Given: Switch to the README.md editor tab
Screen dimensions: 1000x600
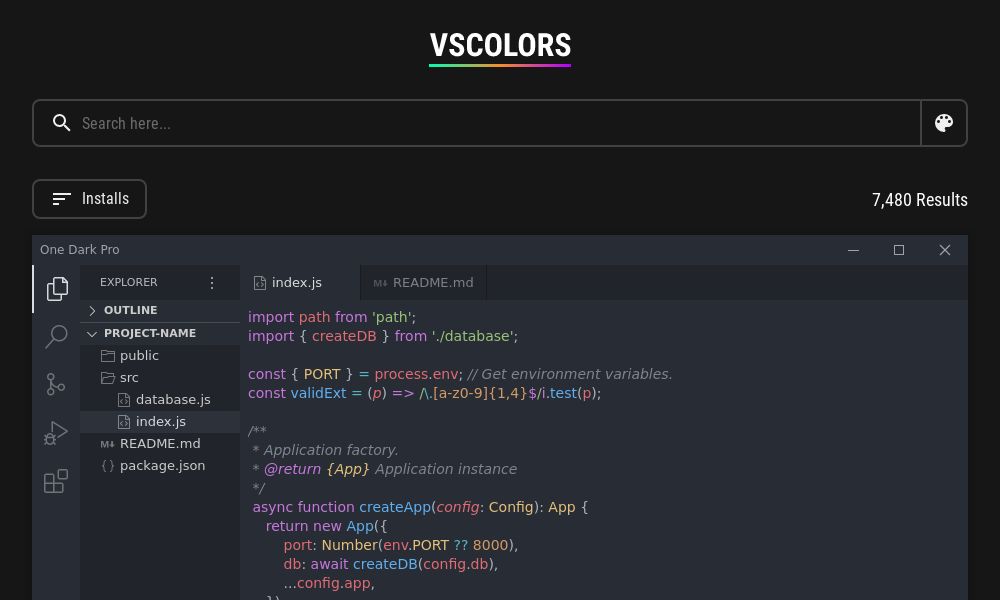Looking at the screenshot, I should click(x=423, y=282).
